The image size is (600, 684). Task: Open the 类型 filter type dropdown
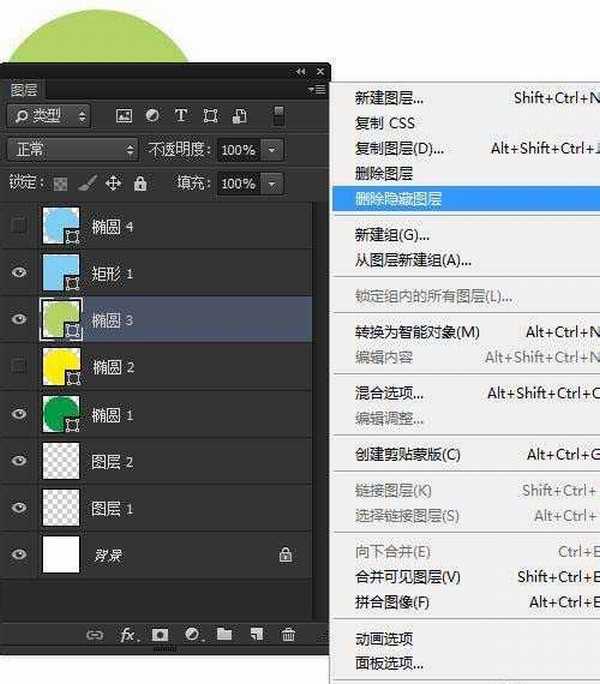tap(49, 116)
